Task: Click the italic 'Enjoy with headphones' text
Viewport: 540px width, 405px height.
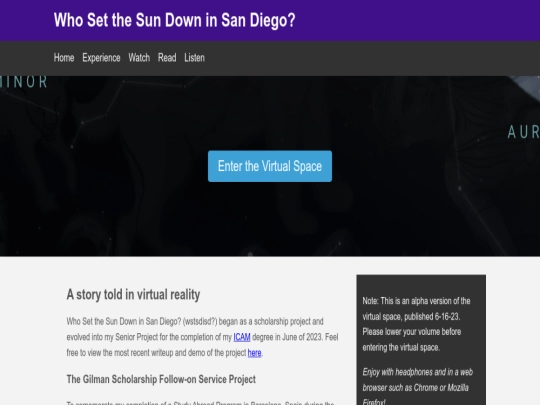Action: coord(417,387)
